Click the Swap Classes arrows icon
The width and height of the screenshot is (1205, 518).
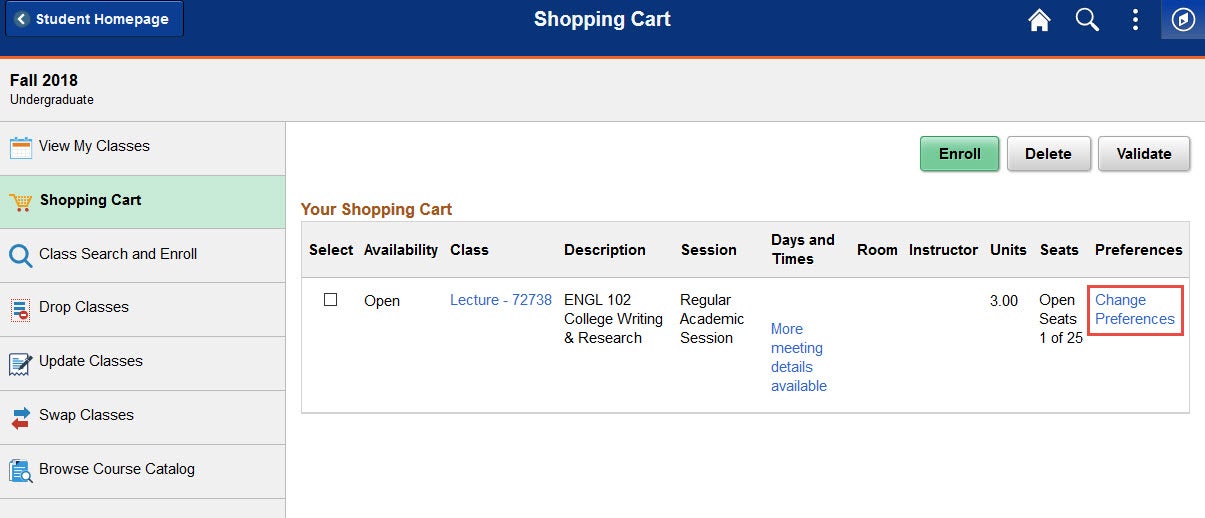coord(21,417)
